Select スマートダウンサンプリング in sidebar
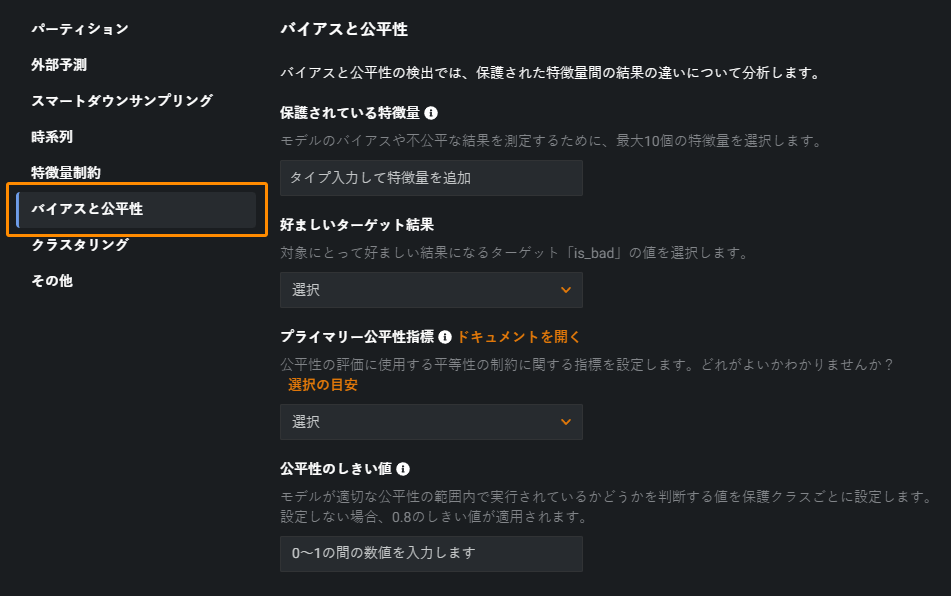The image size is (951, 596). pos(122,101)
